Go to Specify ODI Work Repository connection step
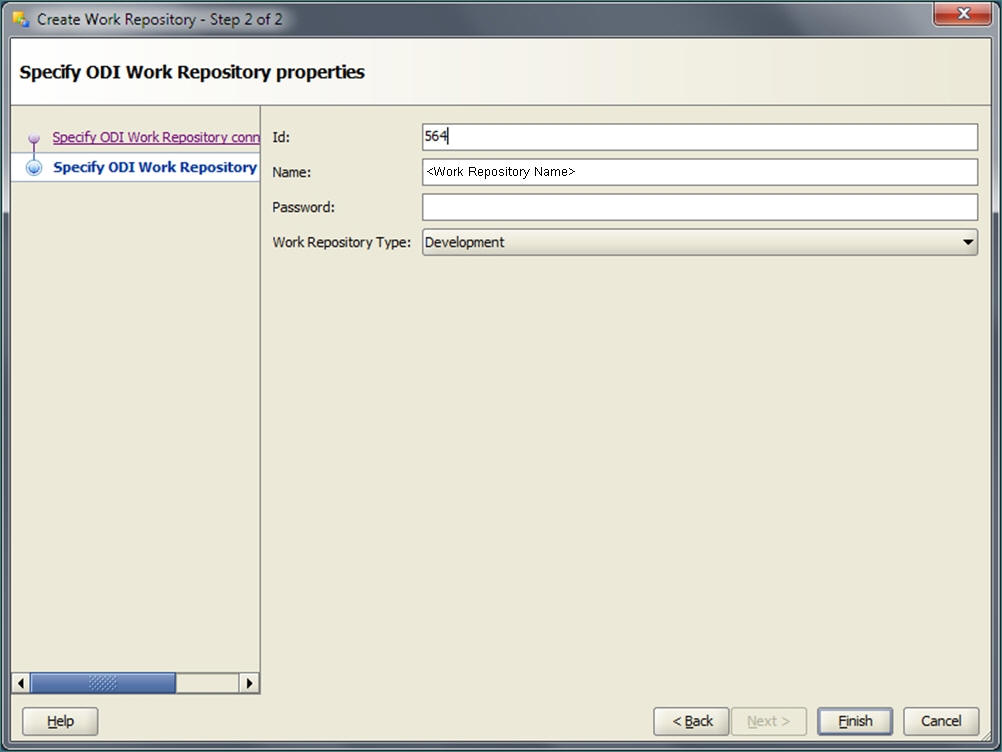The image size is (1002, 752). (156, 137)
